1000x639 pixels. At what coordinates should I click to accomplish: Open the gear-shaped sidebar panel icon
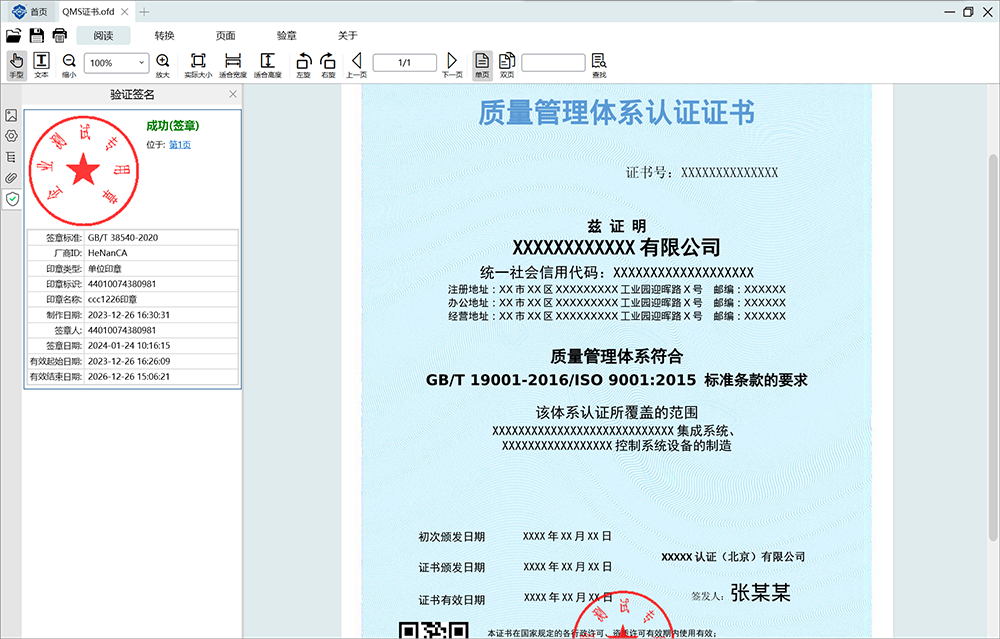click(x=11, y=136)
